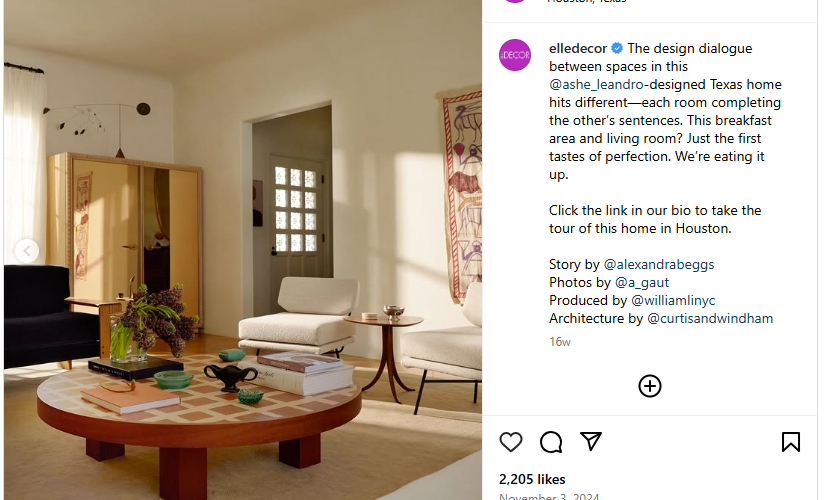Visit @curtisandwindham architecture profile

(709, 318)
